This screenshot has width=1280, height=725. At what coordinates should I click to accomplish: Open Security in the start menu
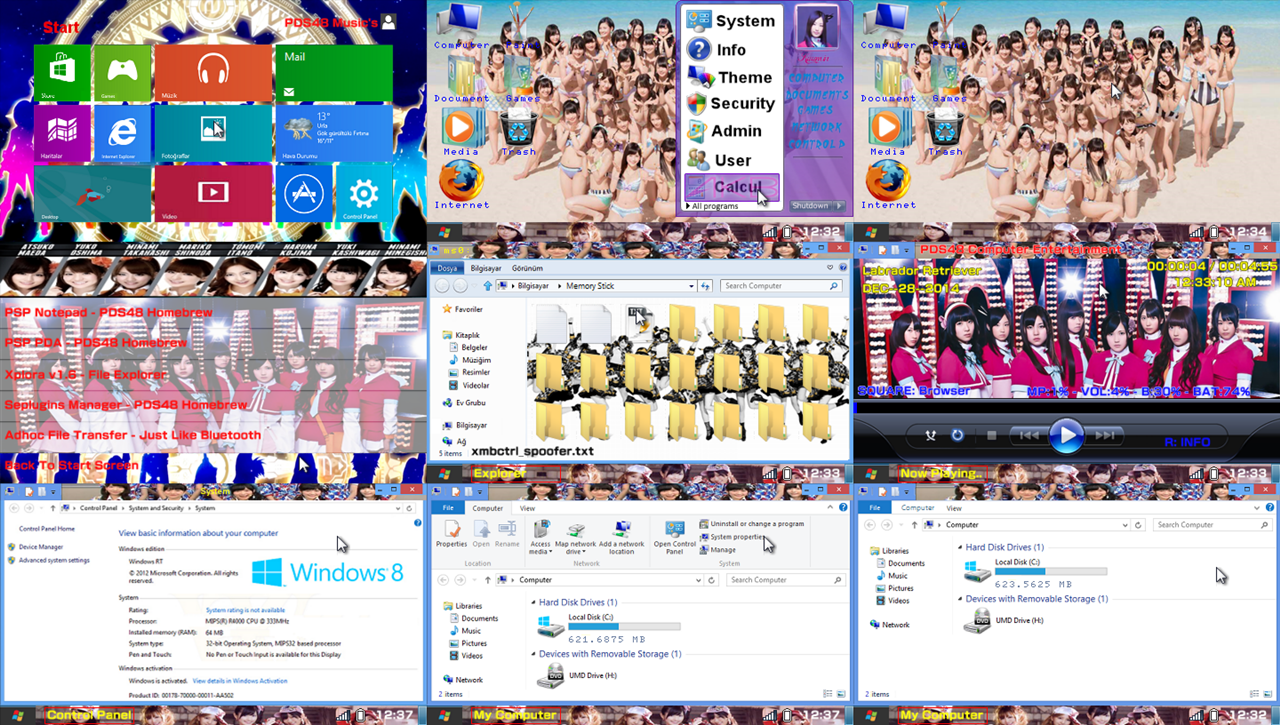[731, 103]
